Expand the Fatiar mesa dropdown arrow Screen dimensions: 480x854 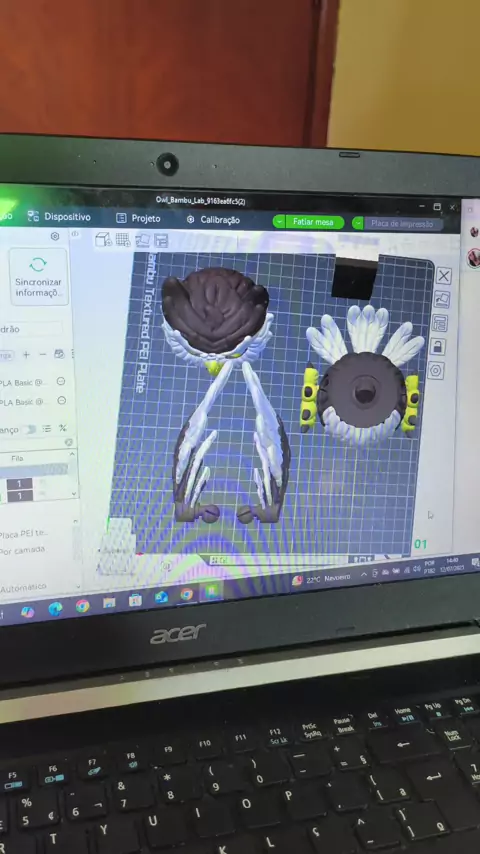[279, 222]
